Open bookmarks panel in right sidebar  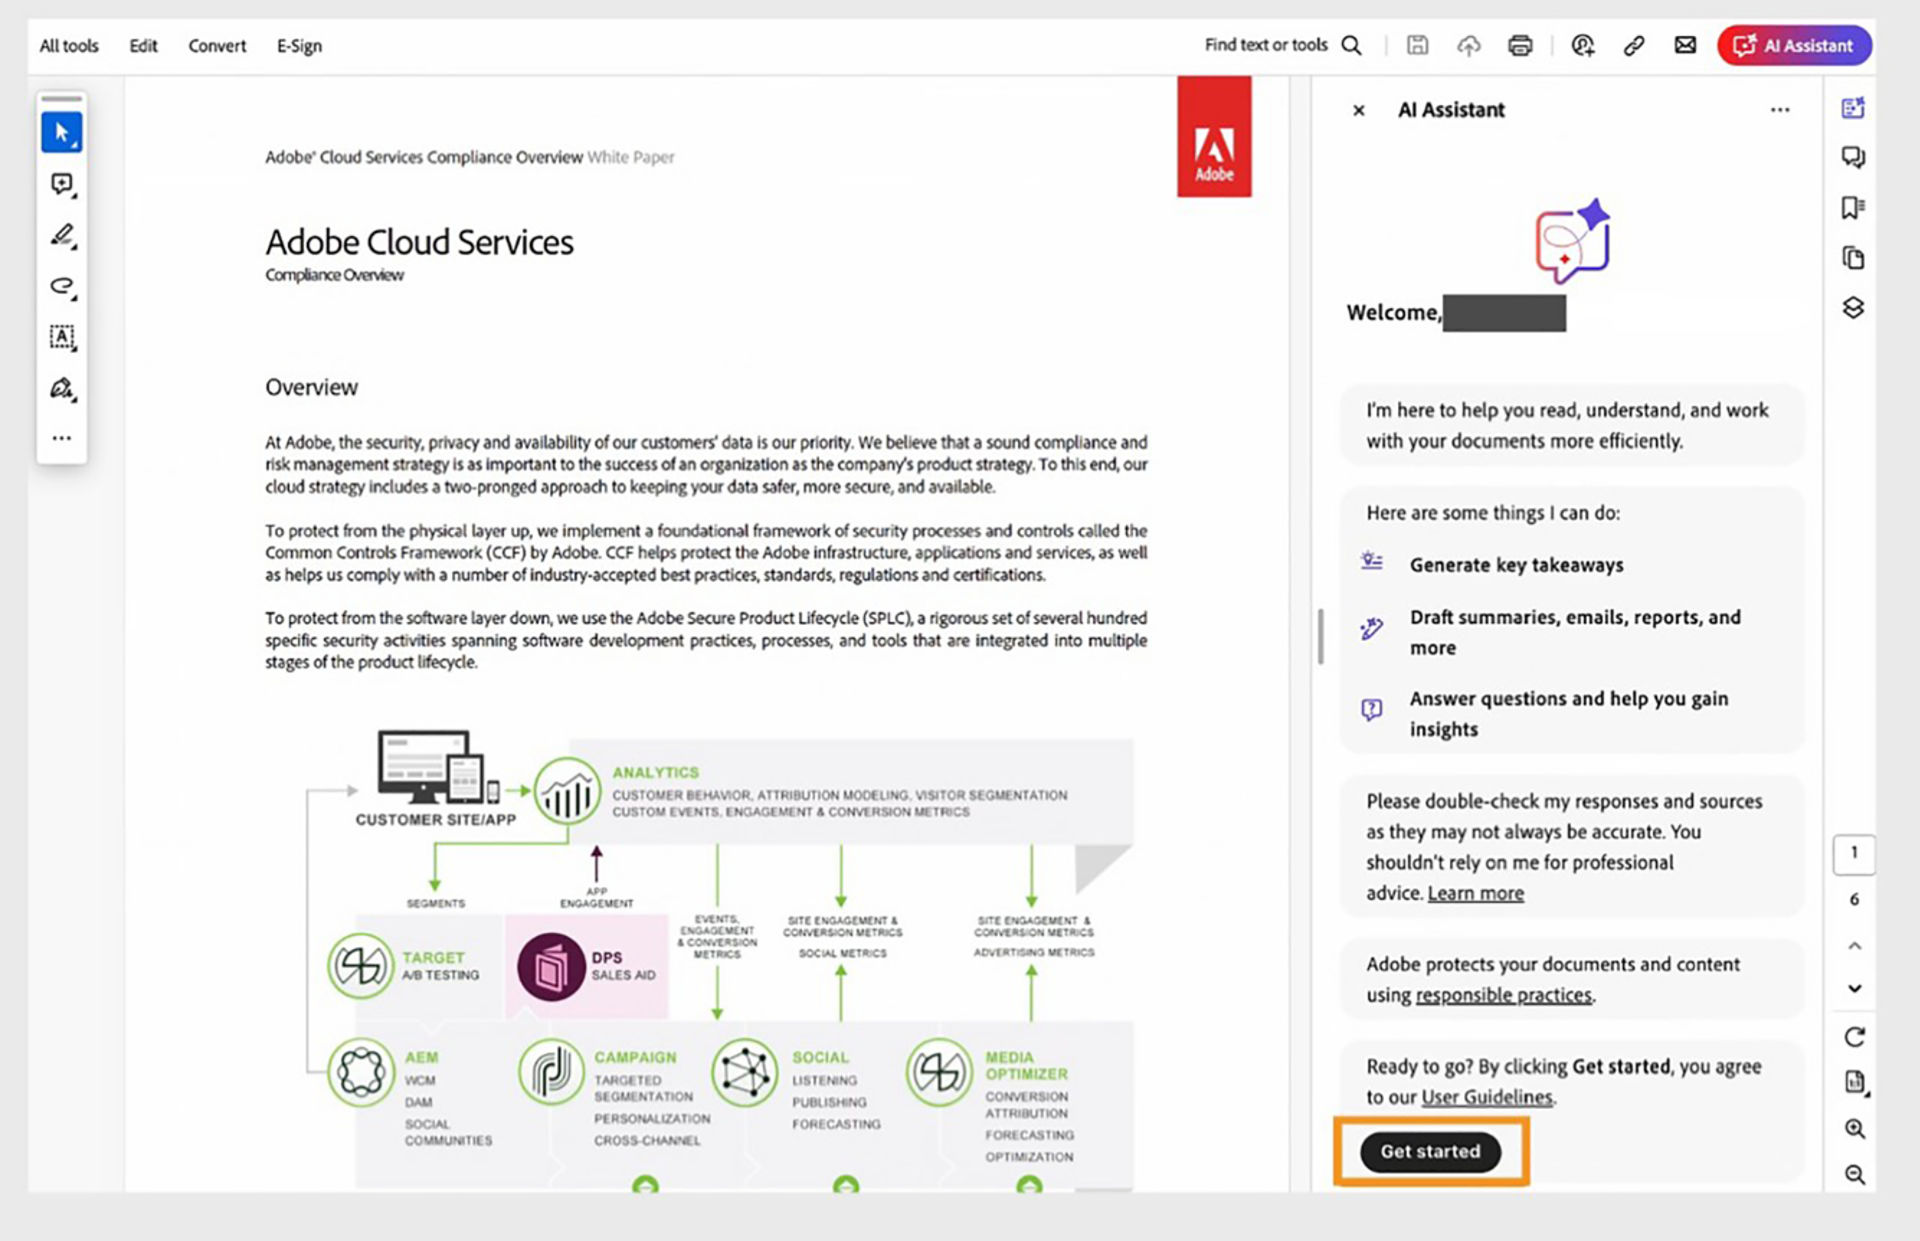pos(1853,207)
